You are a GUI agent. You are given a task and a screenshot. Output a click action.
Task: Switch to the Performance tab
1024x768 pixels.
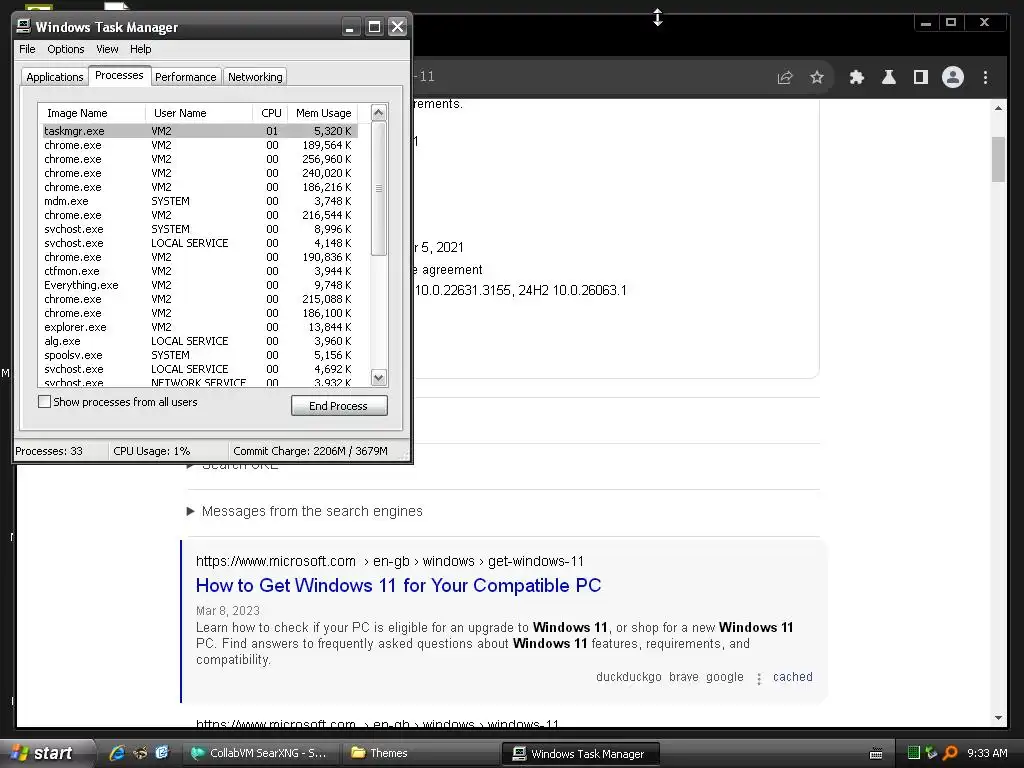tap(185, 76)
